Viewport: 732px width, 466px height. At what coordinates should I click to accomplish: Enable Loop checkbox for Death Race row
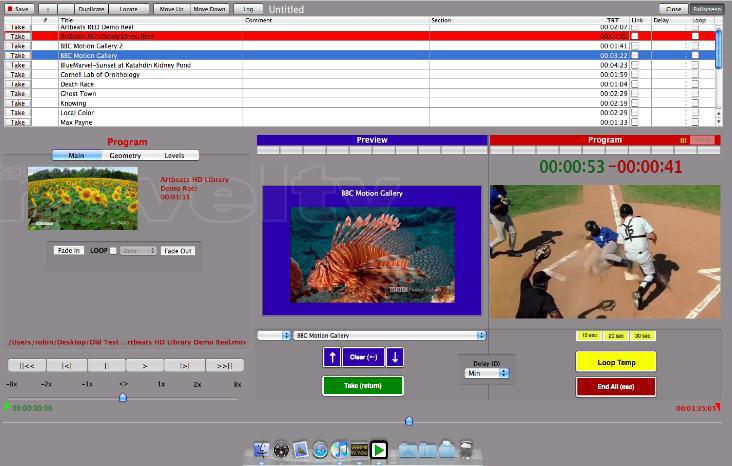(x=696, y=84)
